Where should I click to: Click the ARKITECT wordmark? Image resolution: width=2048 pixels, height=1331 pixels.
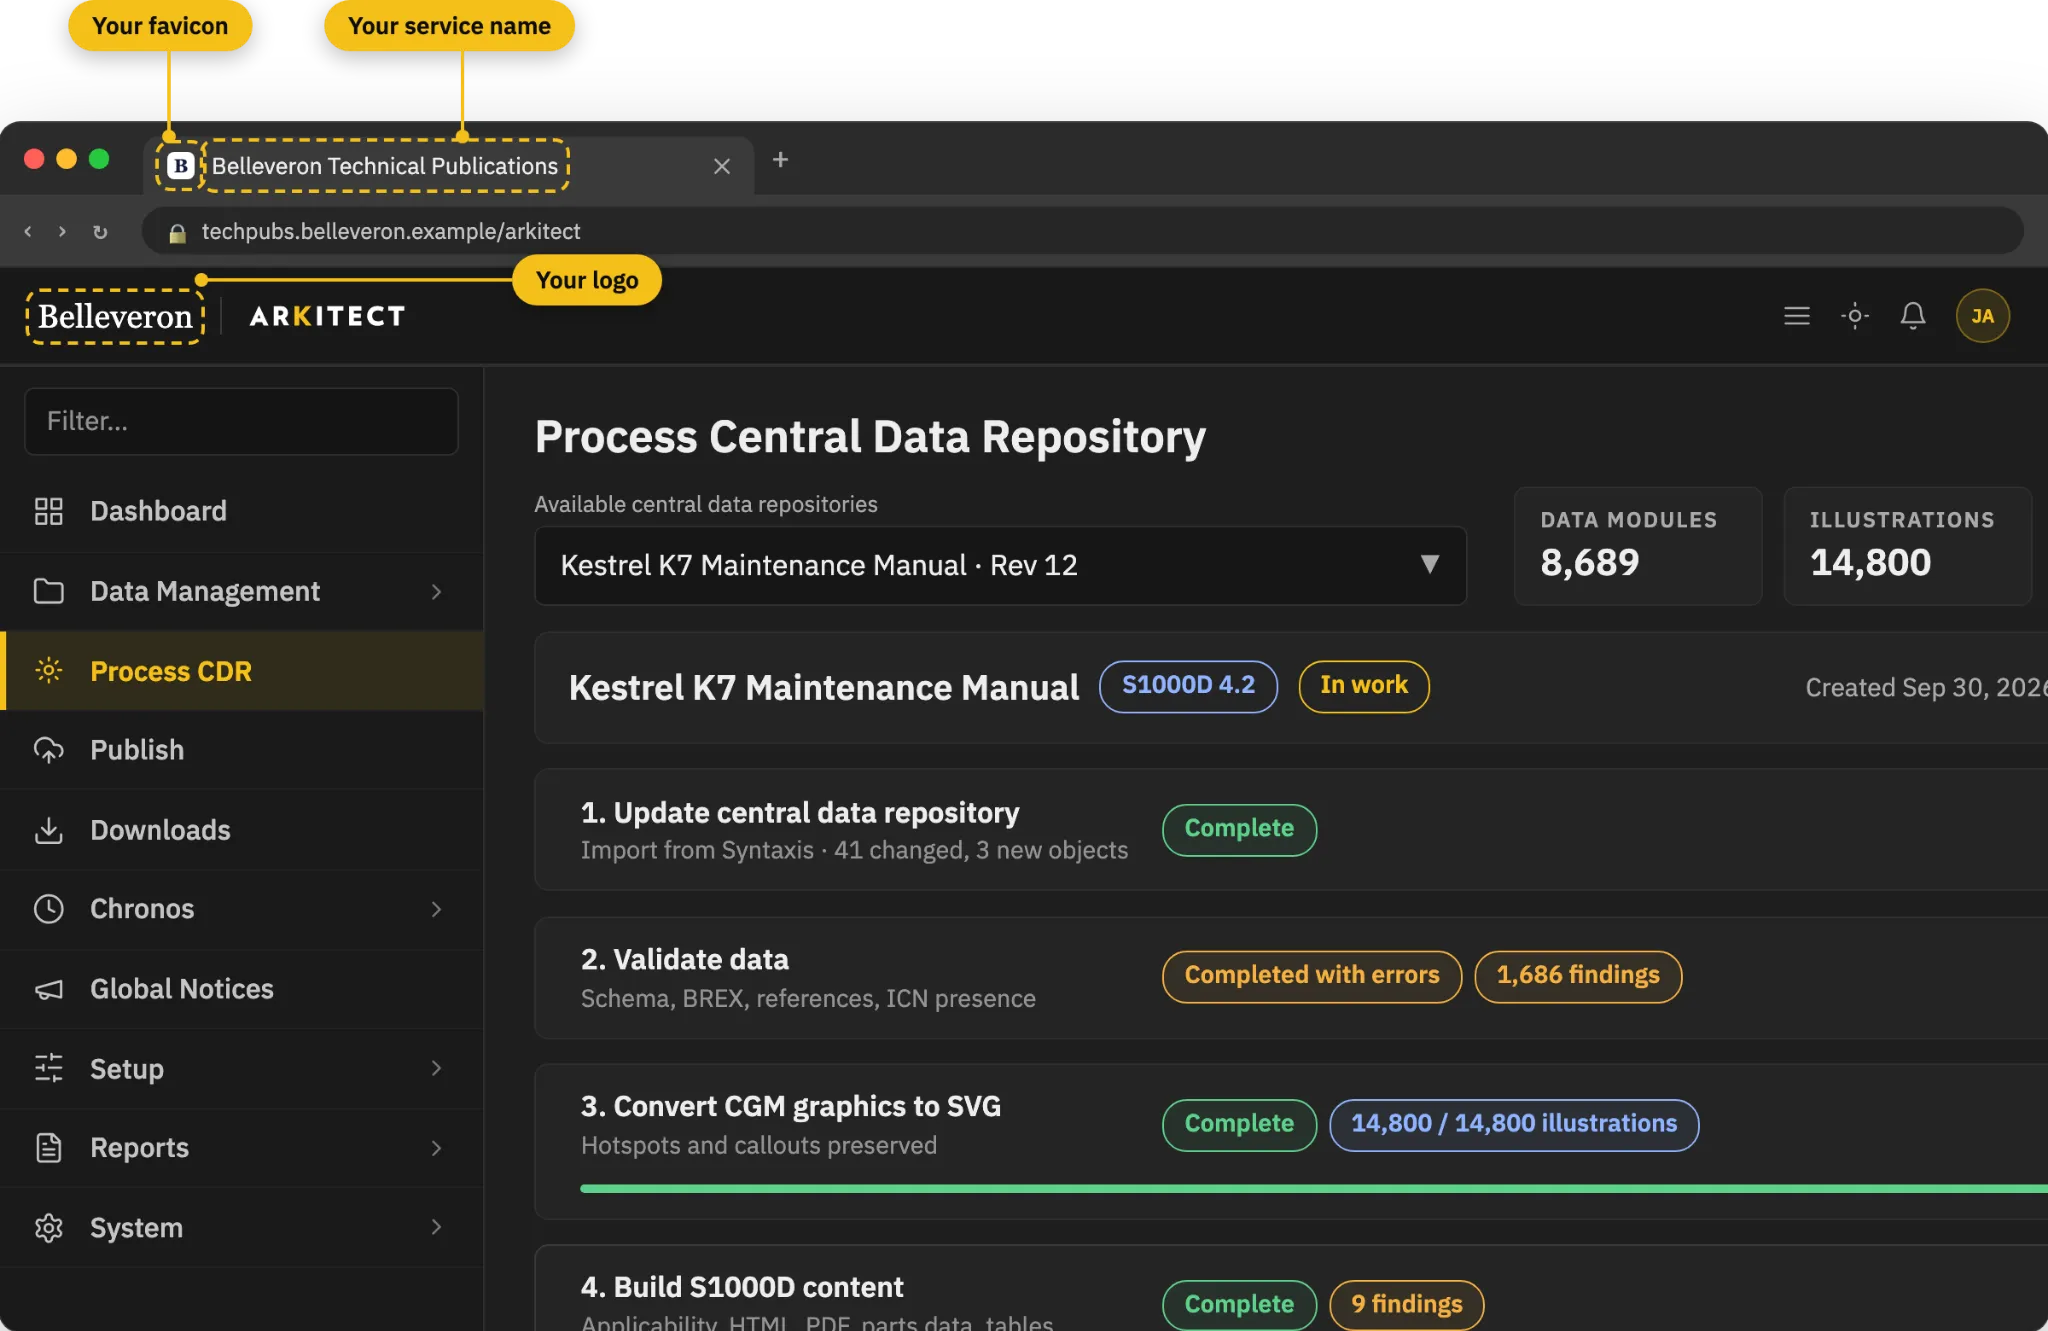[328, 316]
